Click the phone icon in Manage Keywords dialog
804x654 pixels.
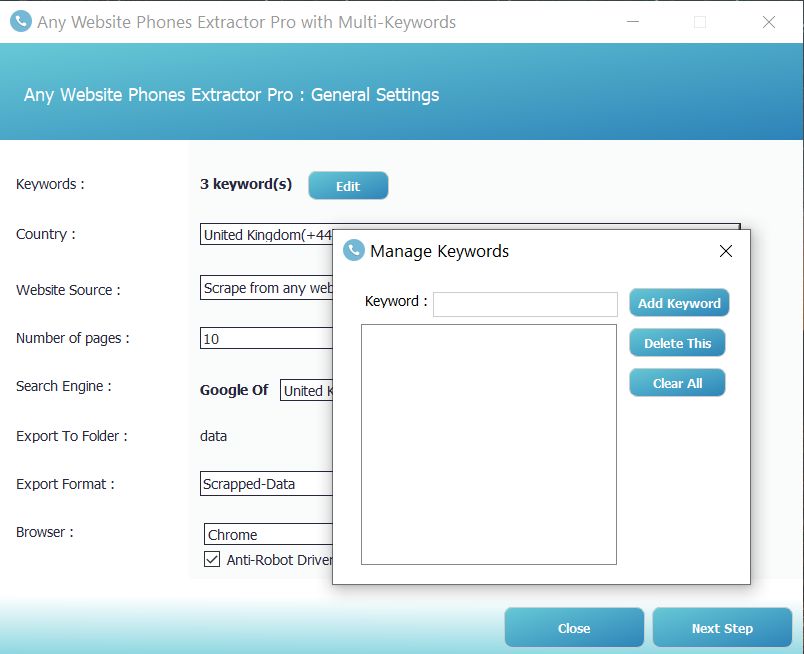[354, 250]
